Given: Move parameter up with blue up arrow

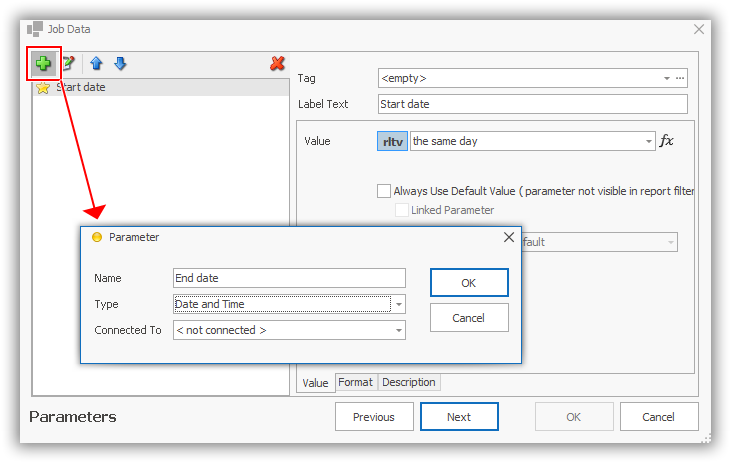Looking at the screenshot, I should [x=97, y=64].
